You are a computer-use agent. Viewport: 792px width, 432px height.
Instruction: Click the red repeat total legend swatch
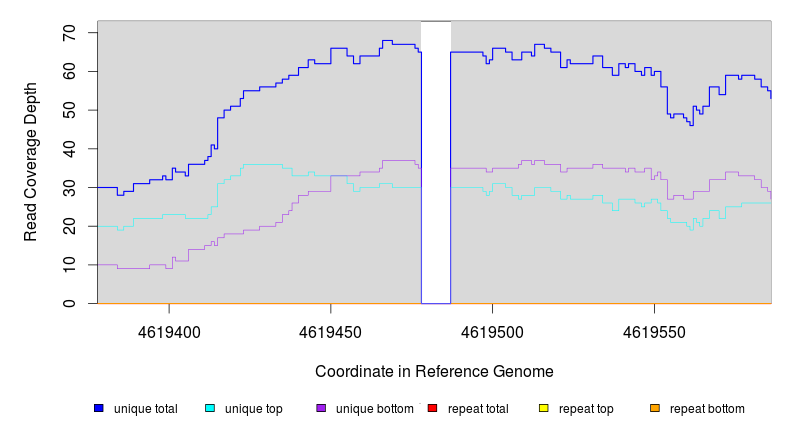point(432,408)
